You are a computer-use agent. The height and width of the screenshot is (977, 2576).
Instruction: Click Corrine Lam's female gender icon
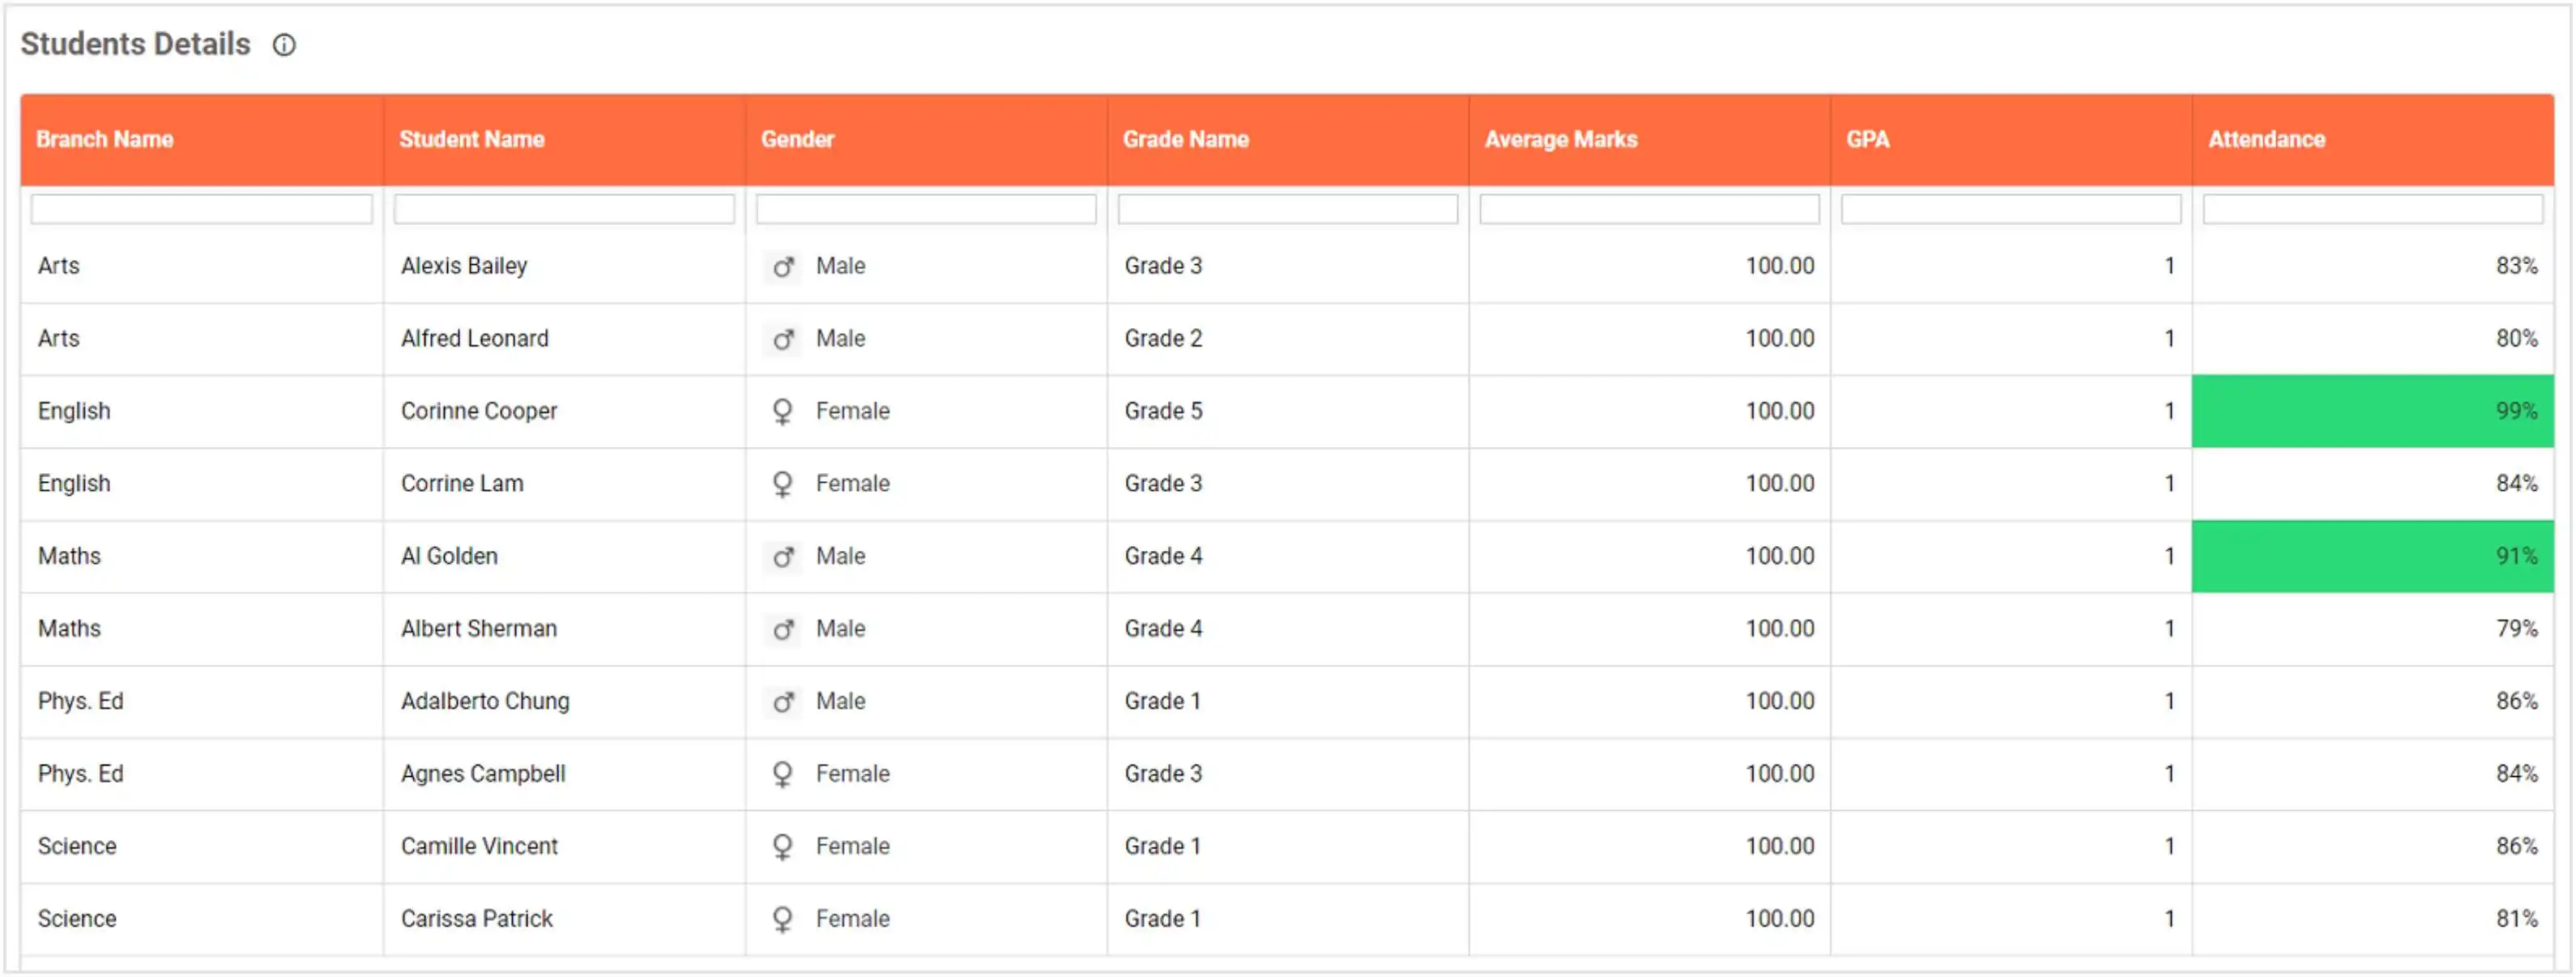(784, 483)
